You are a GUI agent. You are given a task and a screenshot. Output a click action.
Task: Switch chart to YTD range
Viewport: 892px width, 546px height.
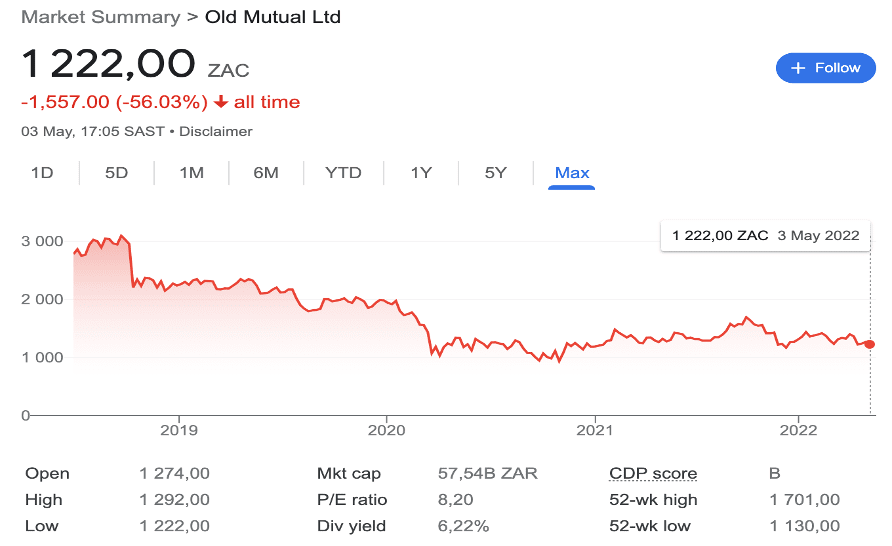coord(343,173)
